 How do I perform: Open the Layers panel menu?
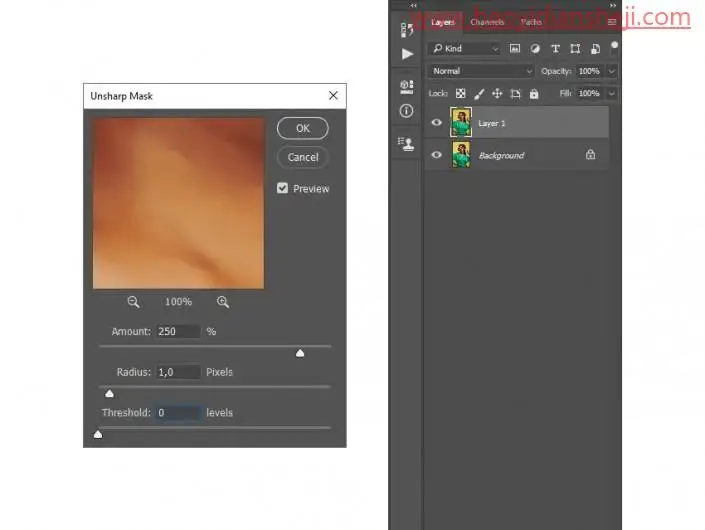(611, 22)
